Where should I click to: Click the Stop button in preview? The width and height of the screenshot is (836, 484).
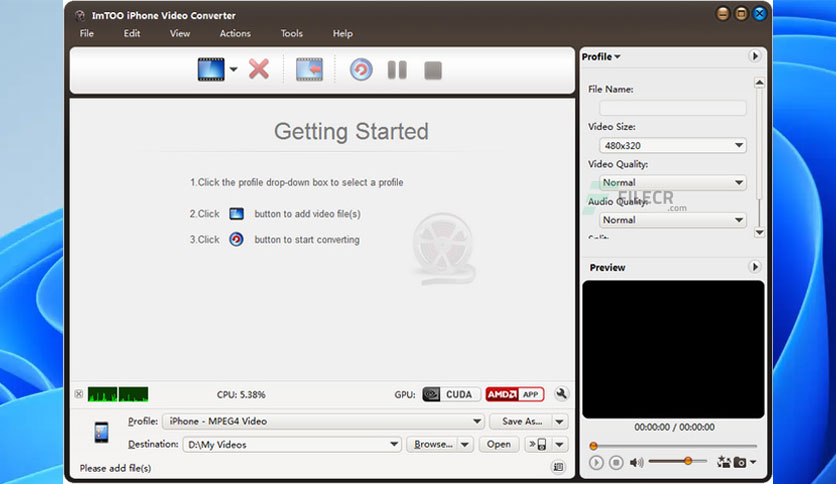point(616,462)
